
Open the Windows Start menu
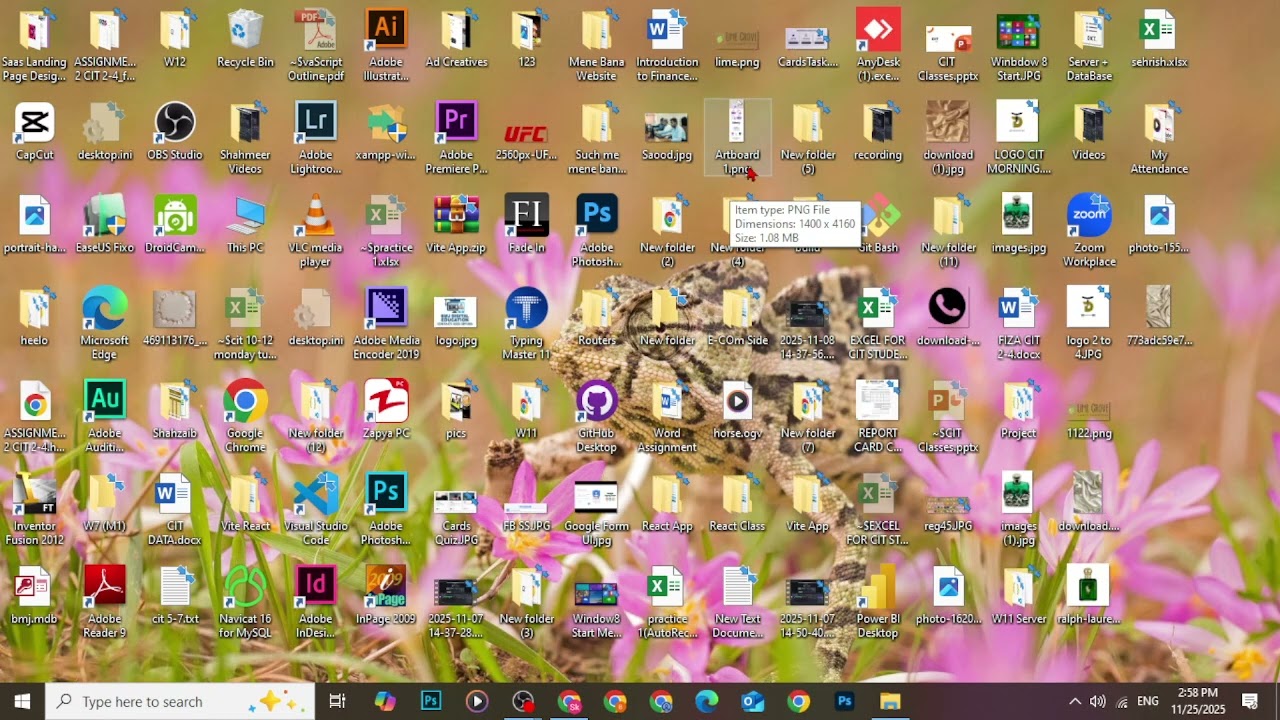22,701
